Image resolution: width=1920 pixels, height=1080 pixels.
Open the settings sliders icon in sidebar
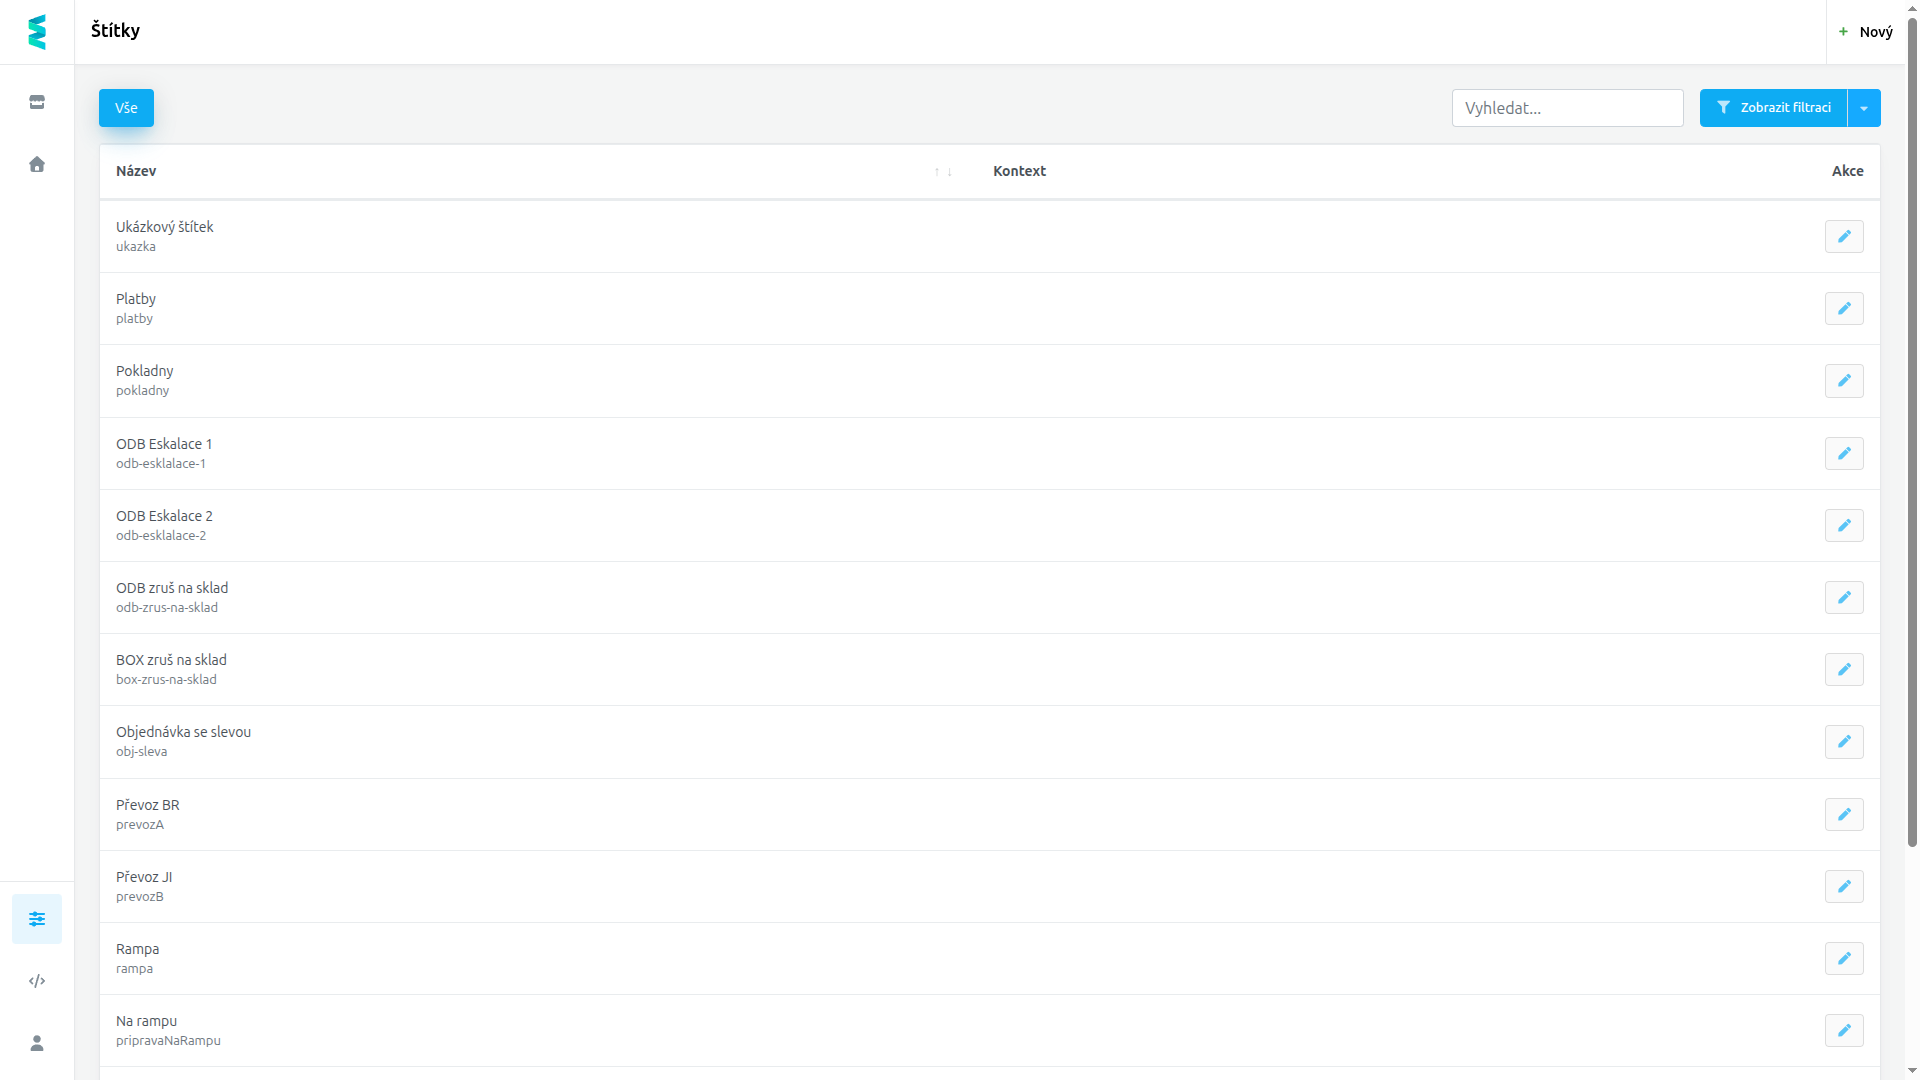click(37, 919)
